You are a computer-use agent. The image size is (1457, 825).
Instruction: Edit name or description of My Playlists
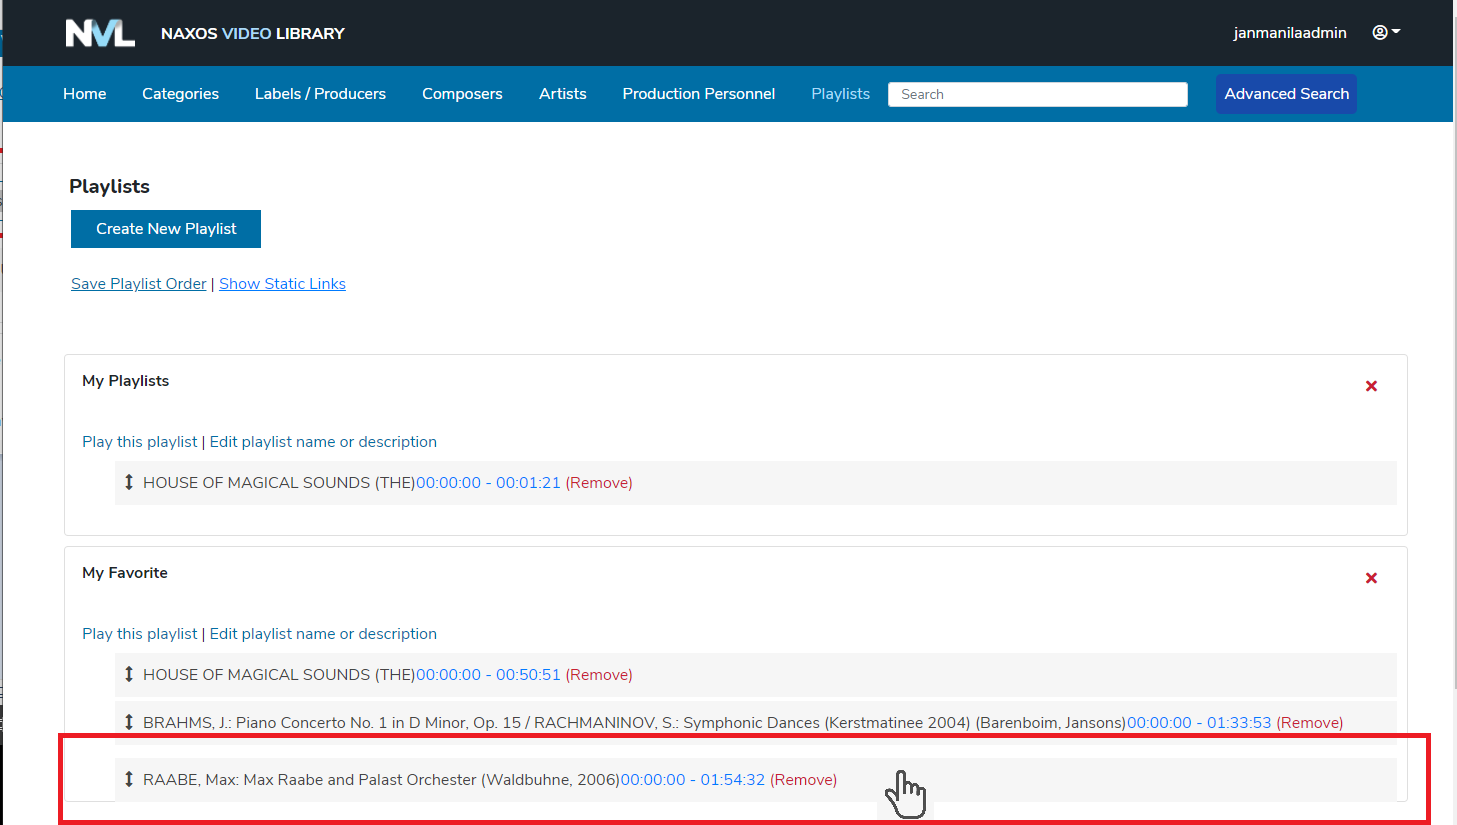323,442
